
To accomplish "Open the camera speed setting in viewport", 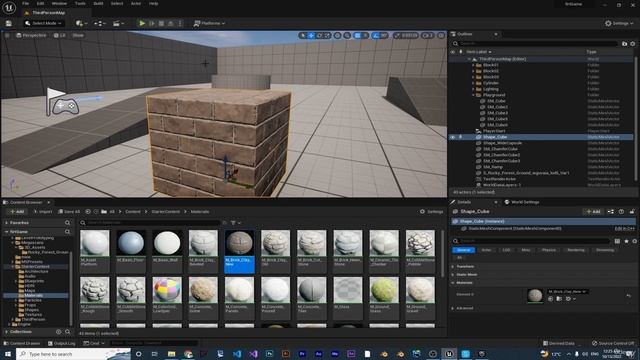I will point(427,36).
